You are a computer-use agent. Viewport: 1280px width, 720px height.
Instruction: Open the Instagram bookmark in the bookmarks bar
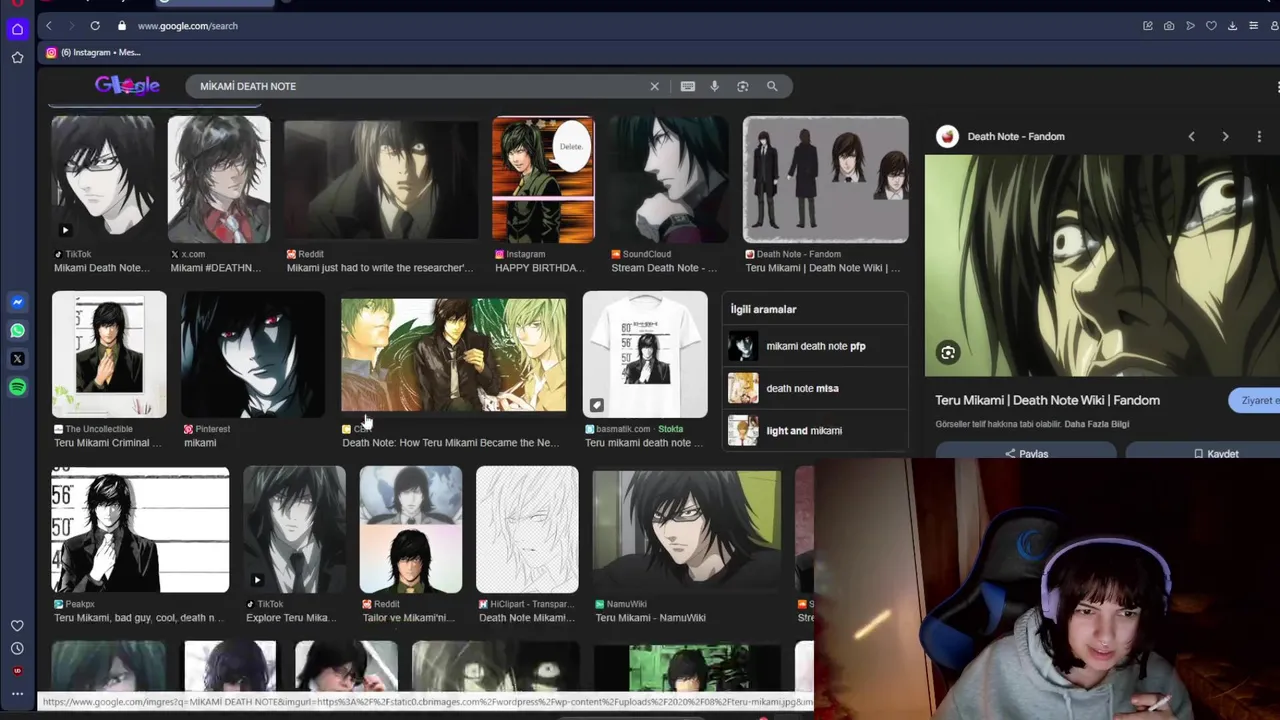point(93,52)
